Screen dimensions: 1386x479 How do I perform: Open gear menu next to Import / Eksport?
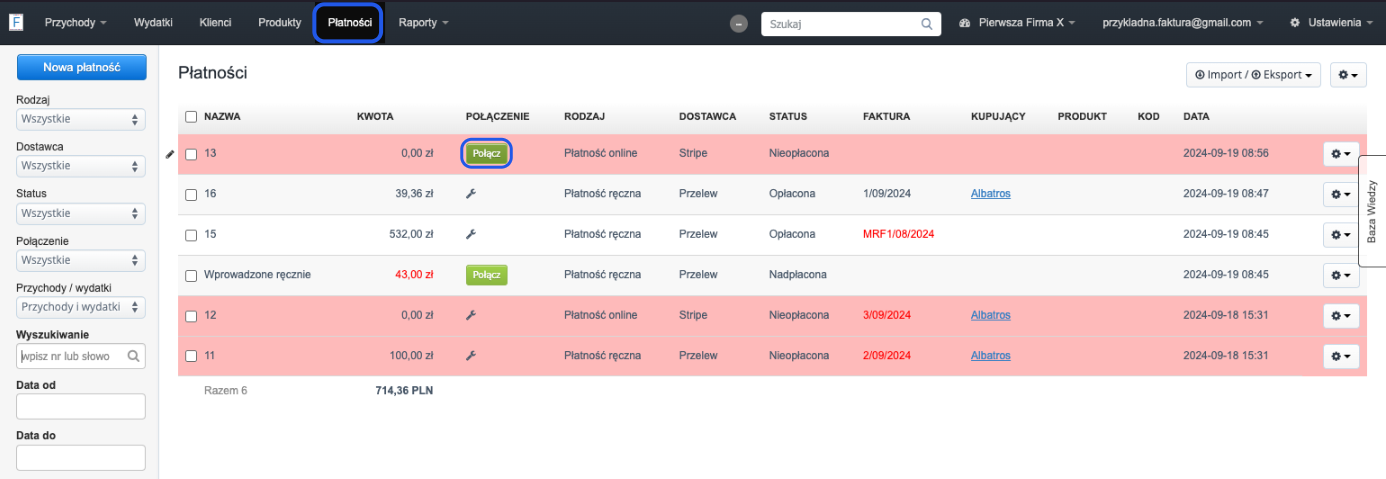1348,74
